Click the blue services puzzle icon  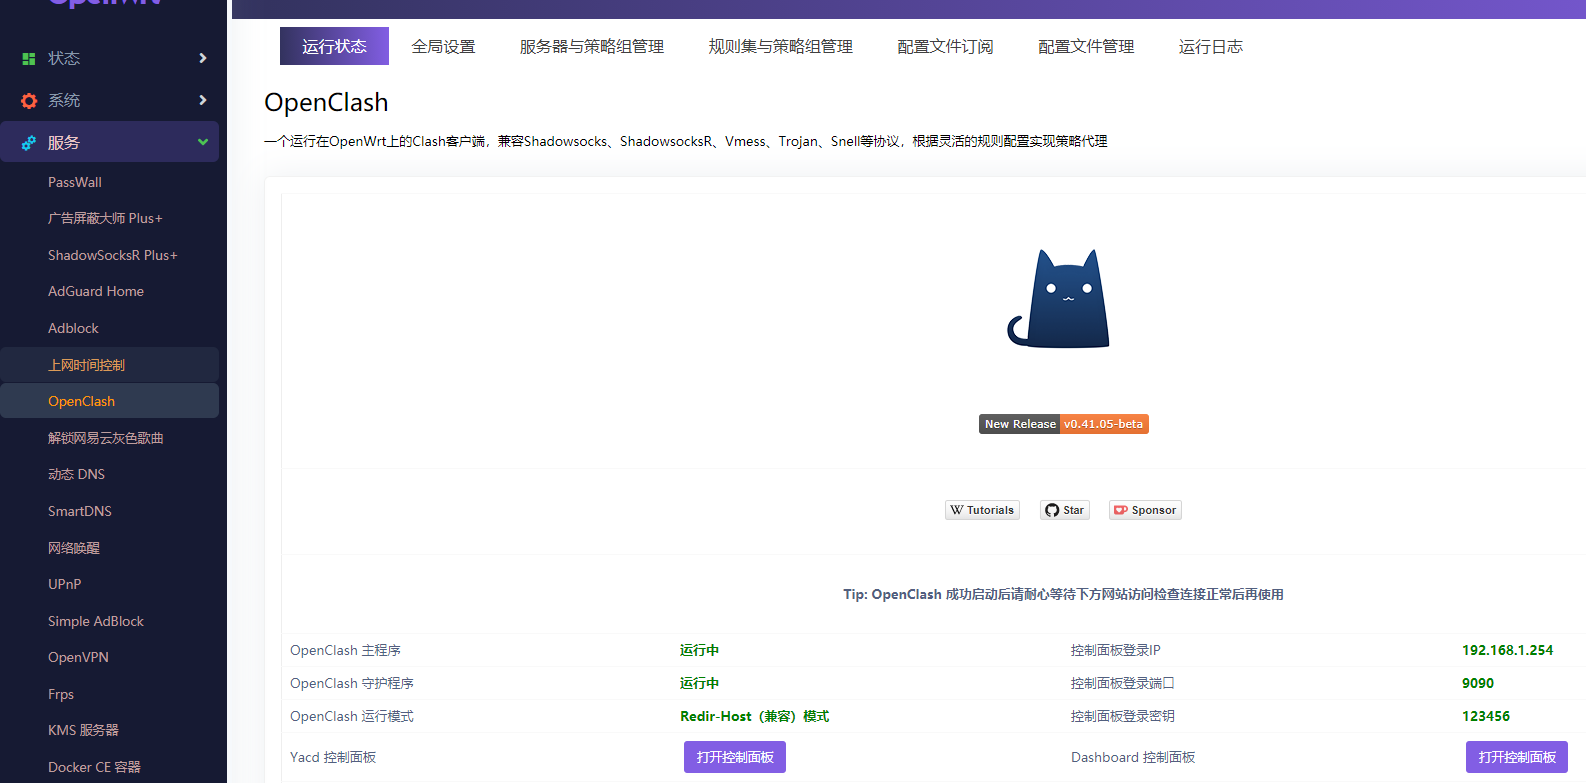pyautogui.click(x=29, y=143)
